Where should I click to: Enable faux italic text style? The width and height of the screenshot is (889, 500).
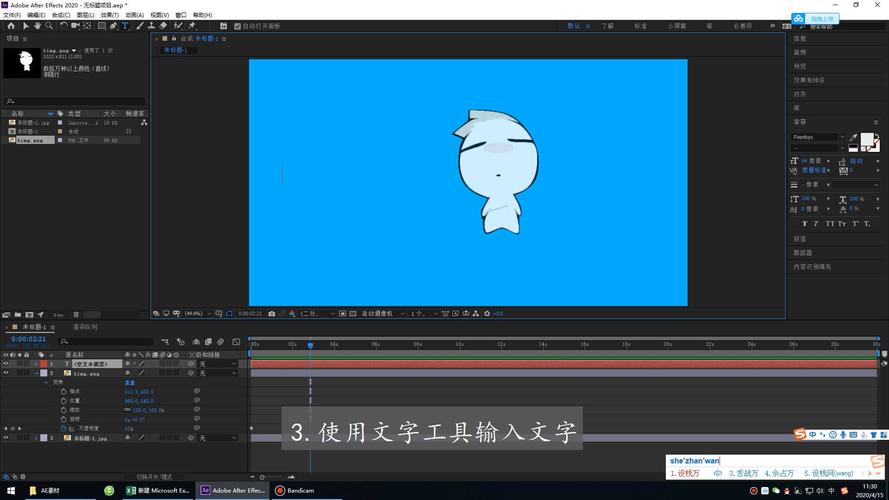[x=816, y=224]
